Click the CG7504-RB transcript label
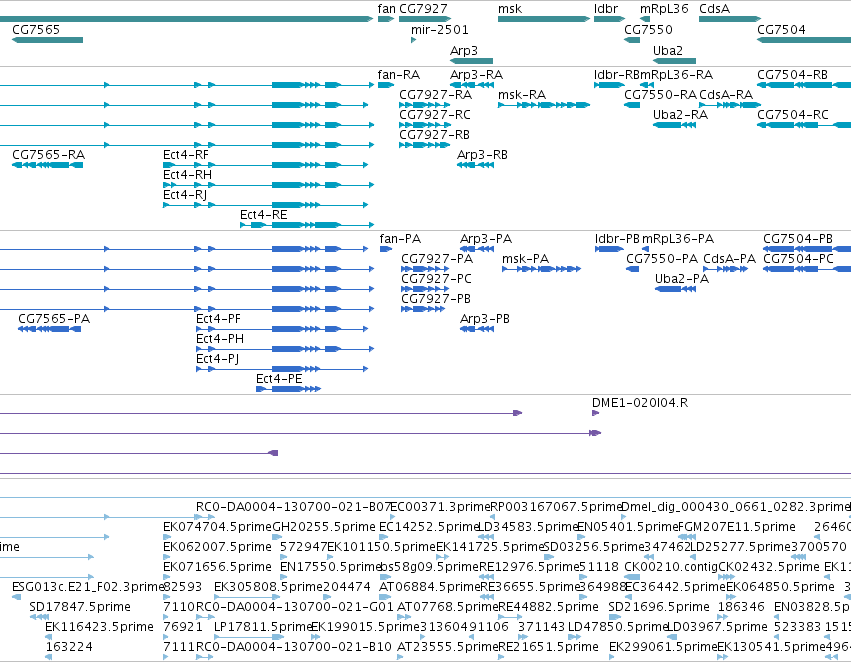 pos(792,75)
